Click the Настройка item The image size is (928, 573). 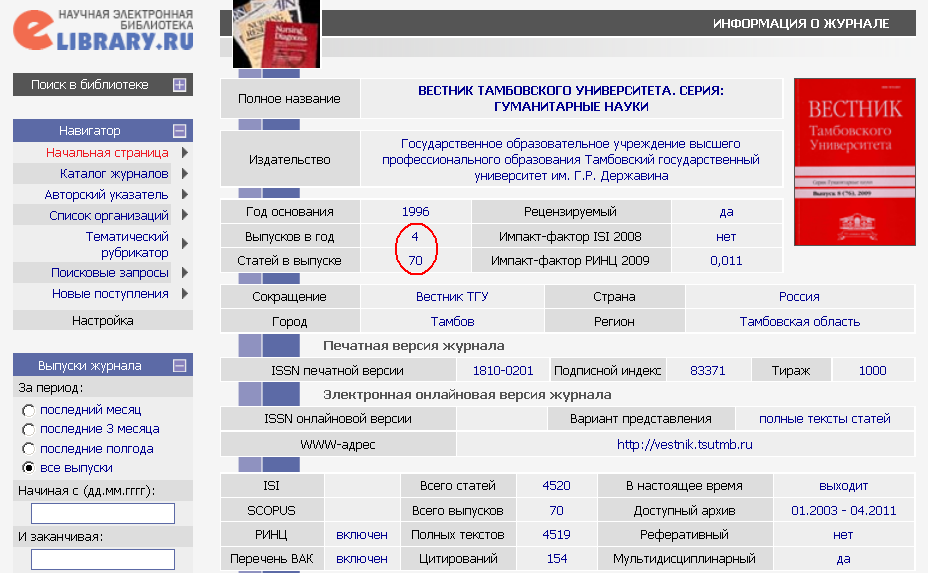coord(103,321)
